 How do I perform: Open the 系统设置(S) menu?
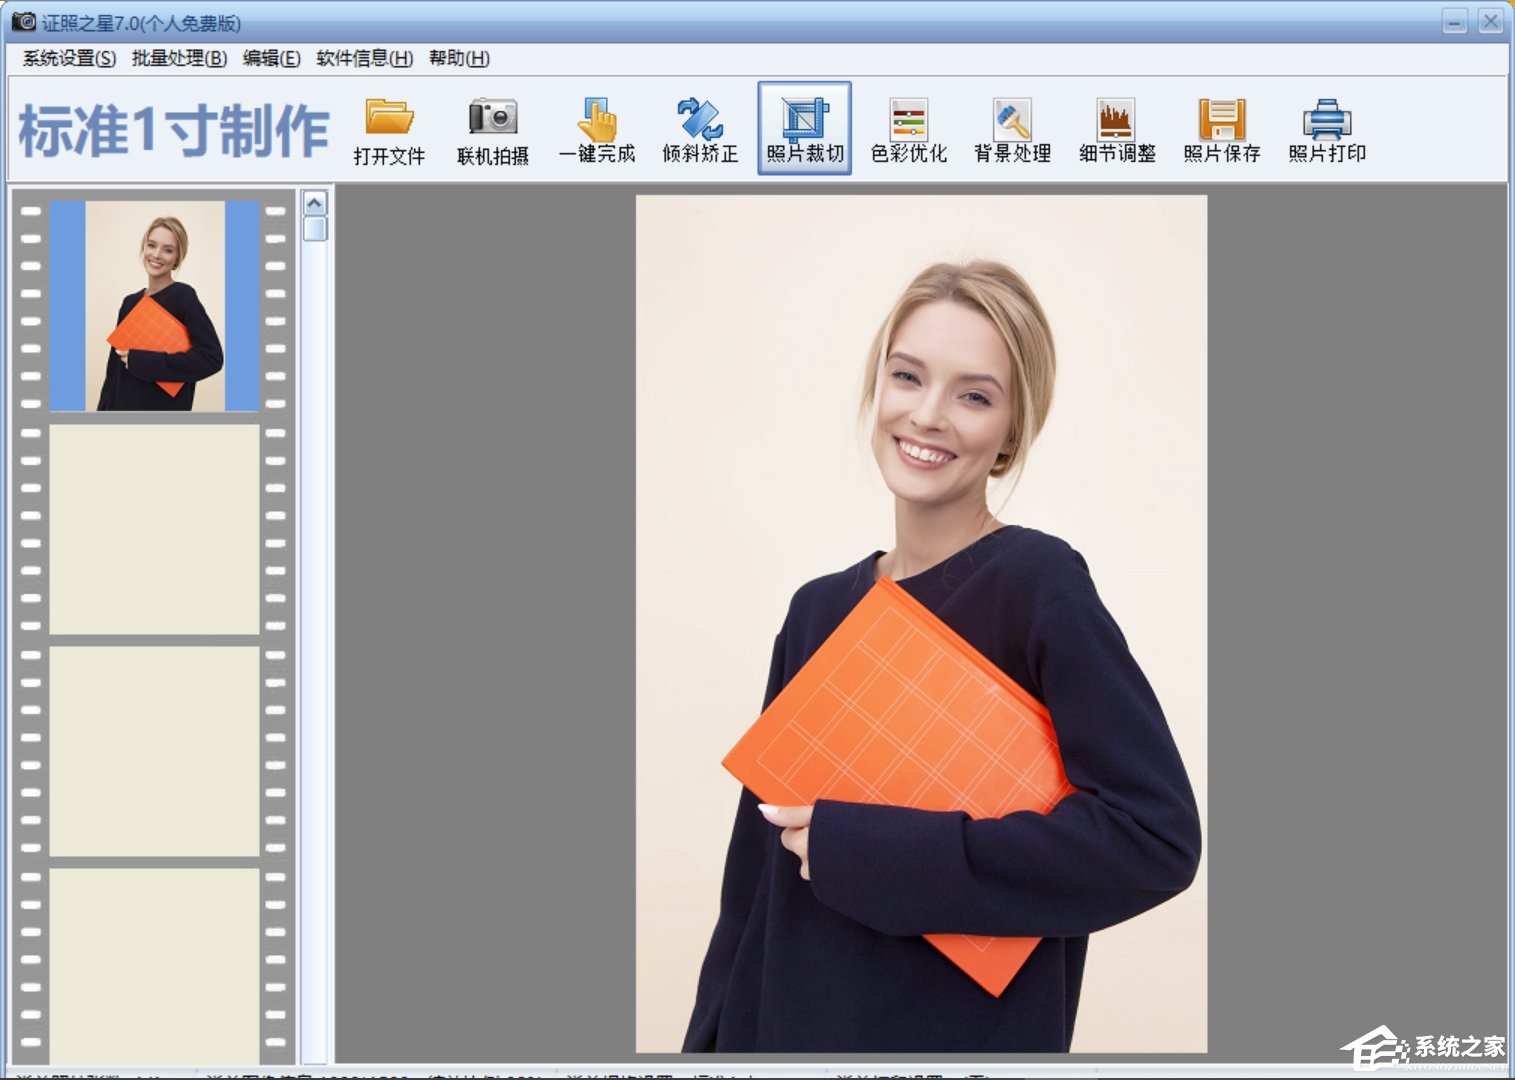[x=69, y=58]
